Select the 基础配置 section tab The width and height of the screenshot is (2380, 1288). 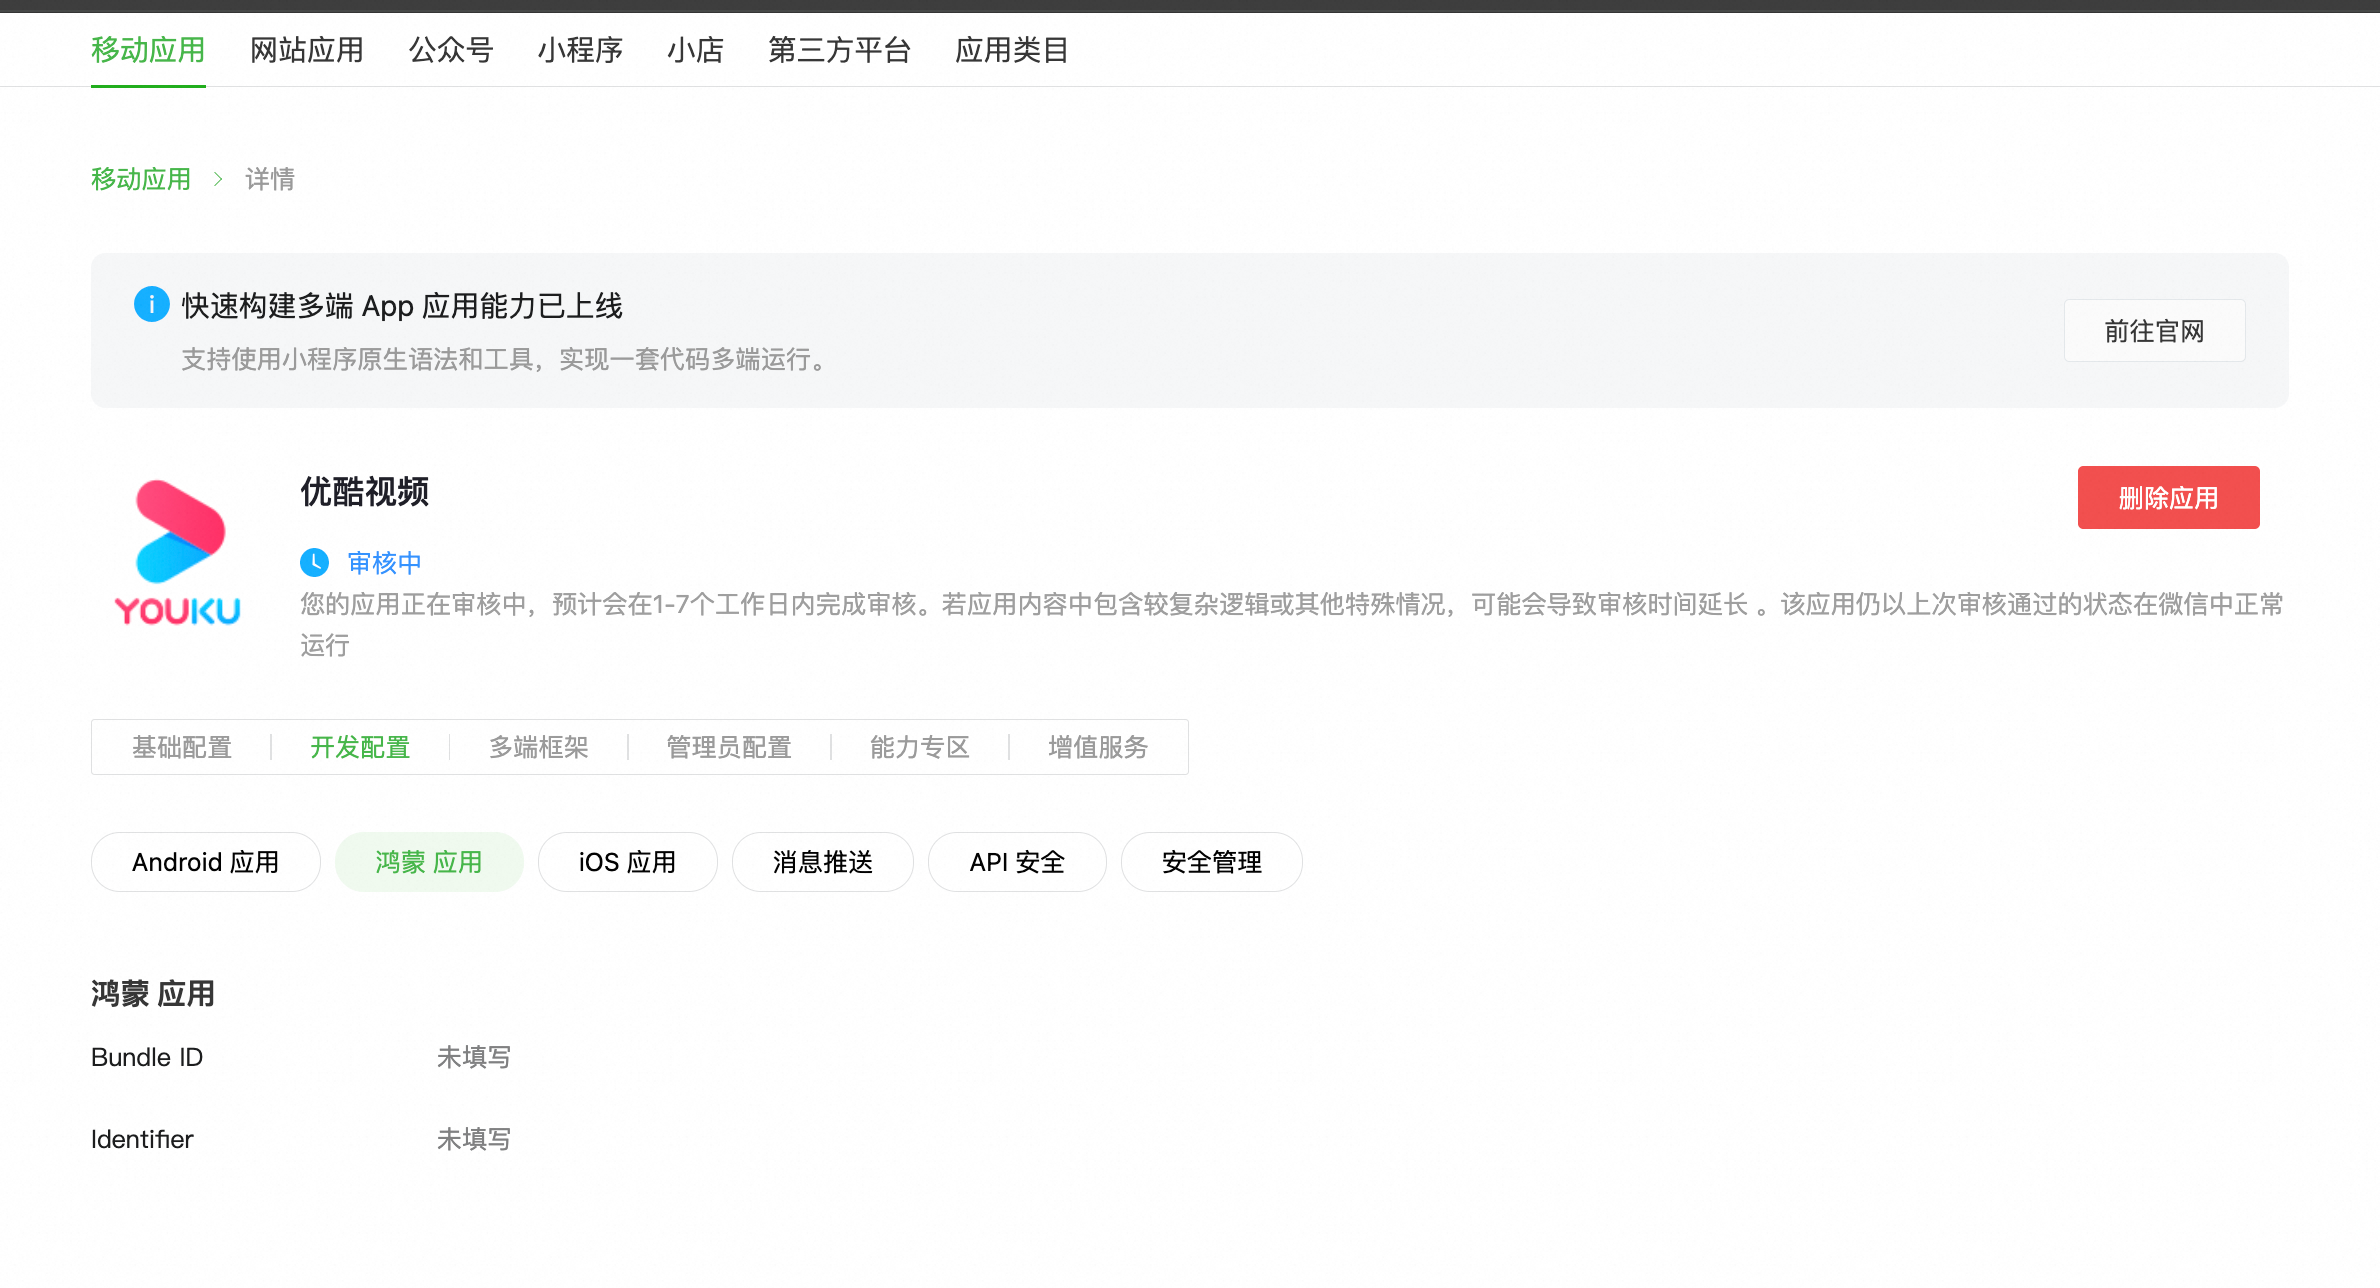[x=182, y=747]
